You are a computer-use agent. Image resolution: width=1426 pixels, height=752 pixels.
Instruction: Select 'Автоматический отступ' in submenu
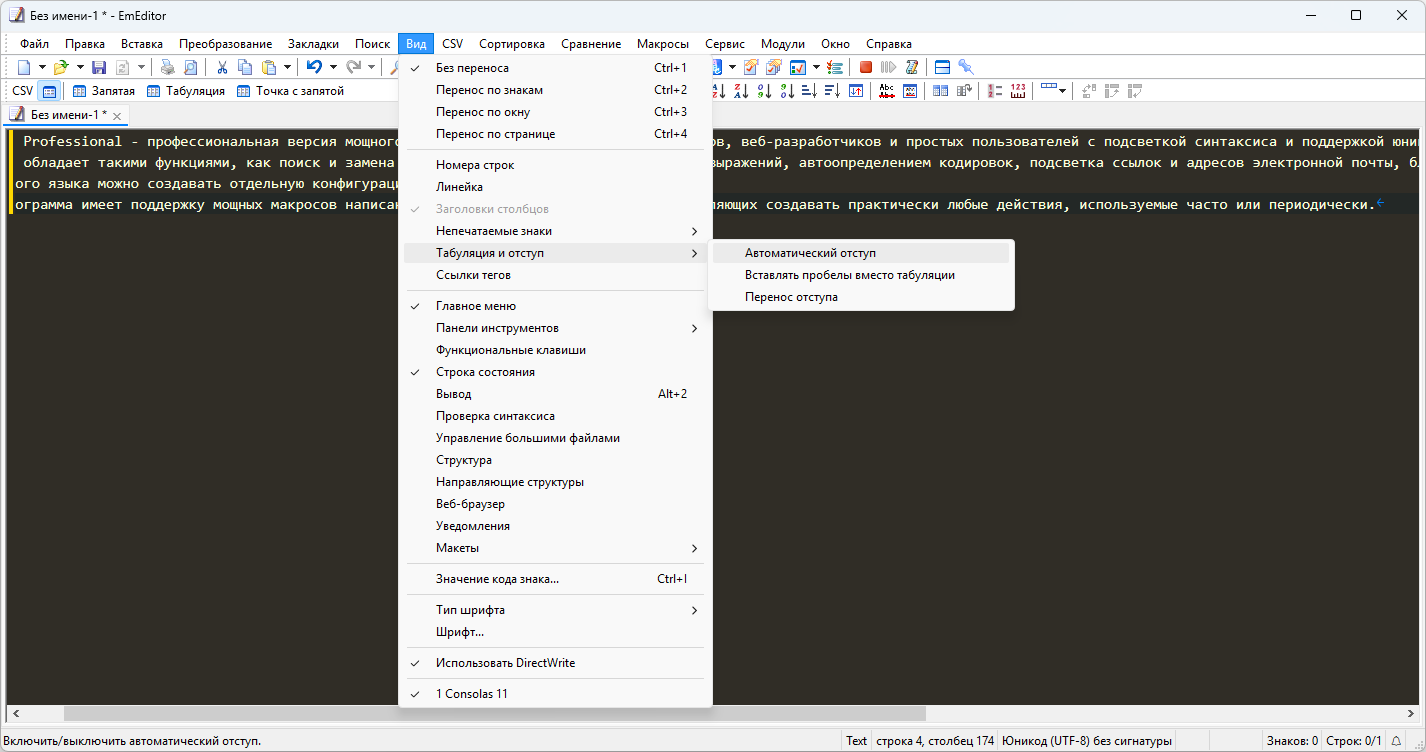(x=810, y=254)
